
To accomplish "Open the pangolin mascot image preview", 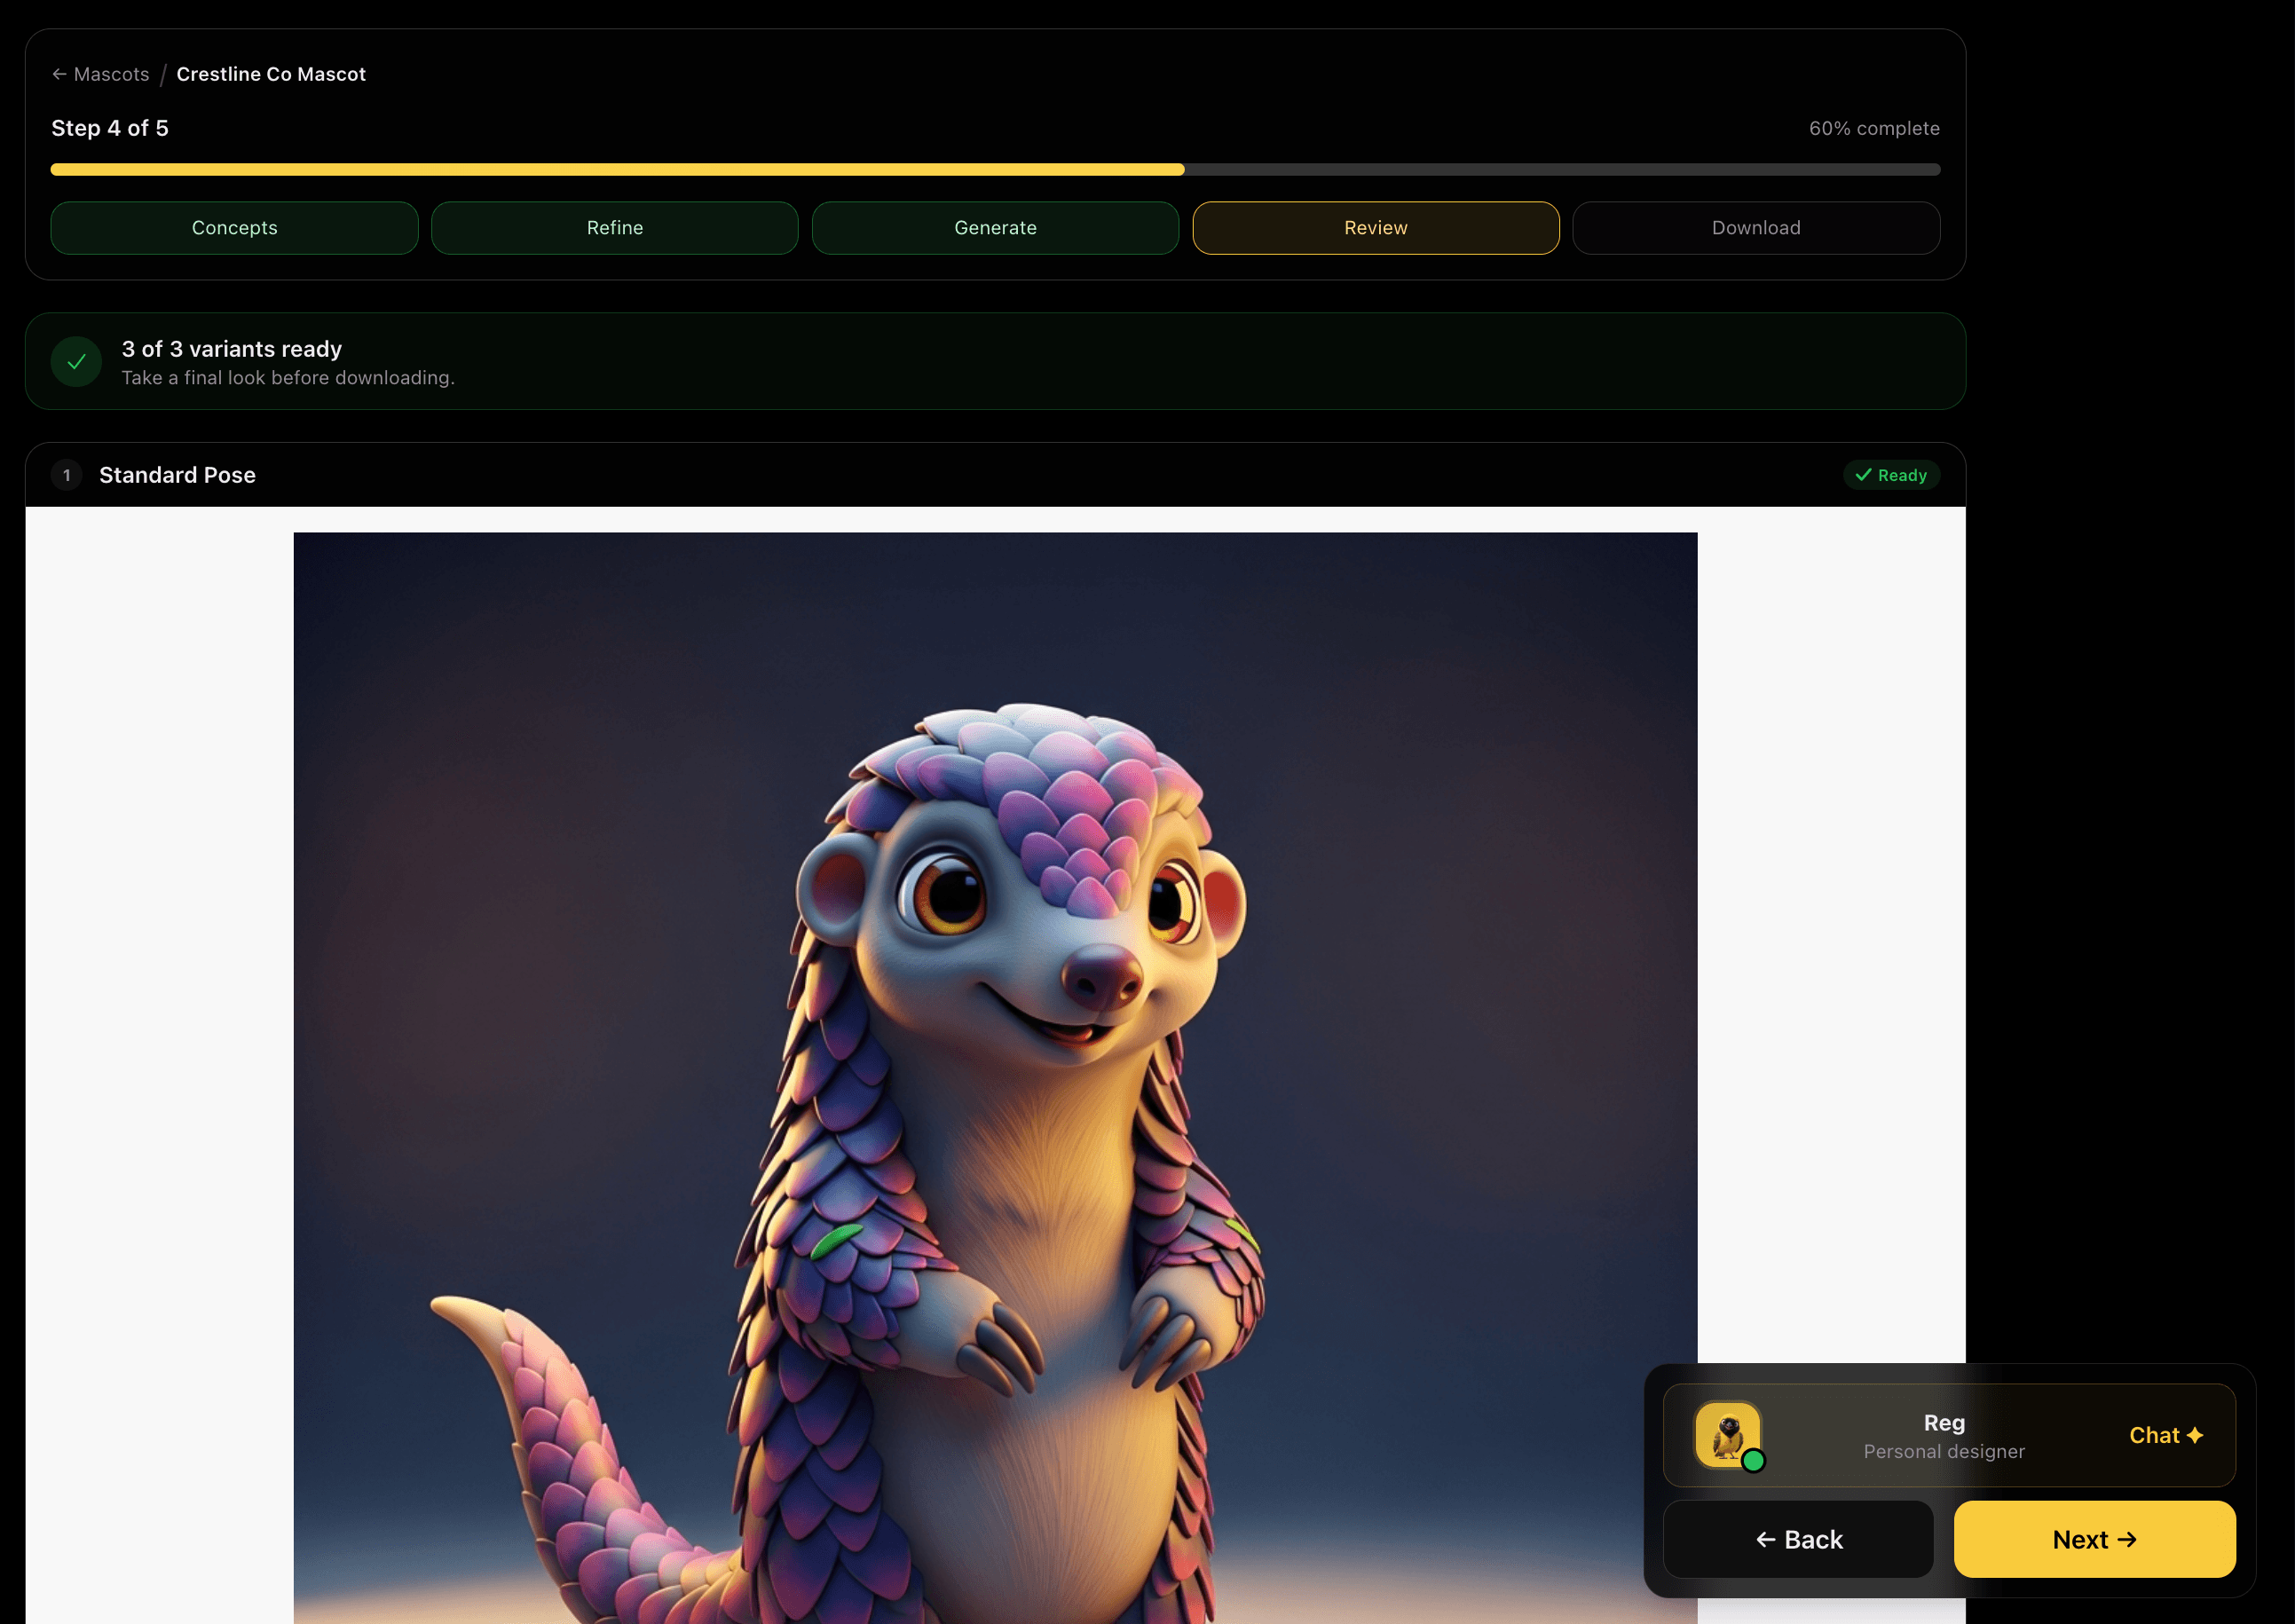I will pyautogui.click(x=995, y=1078).
